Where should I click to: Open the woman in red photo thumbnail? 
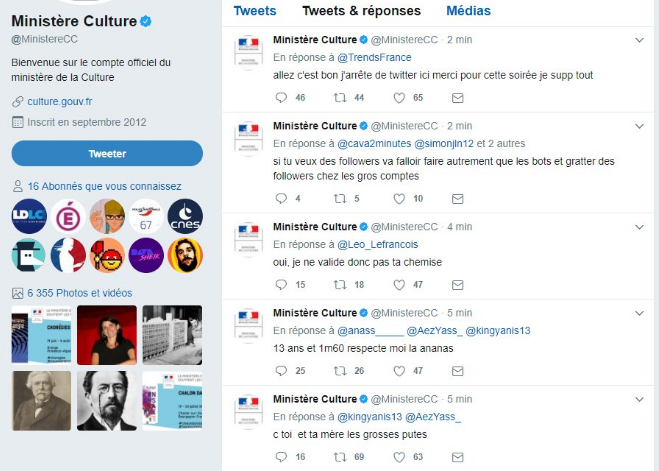pos(107,335)
